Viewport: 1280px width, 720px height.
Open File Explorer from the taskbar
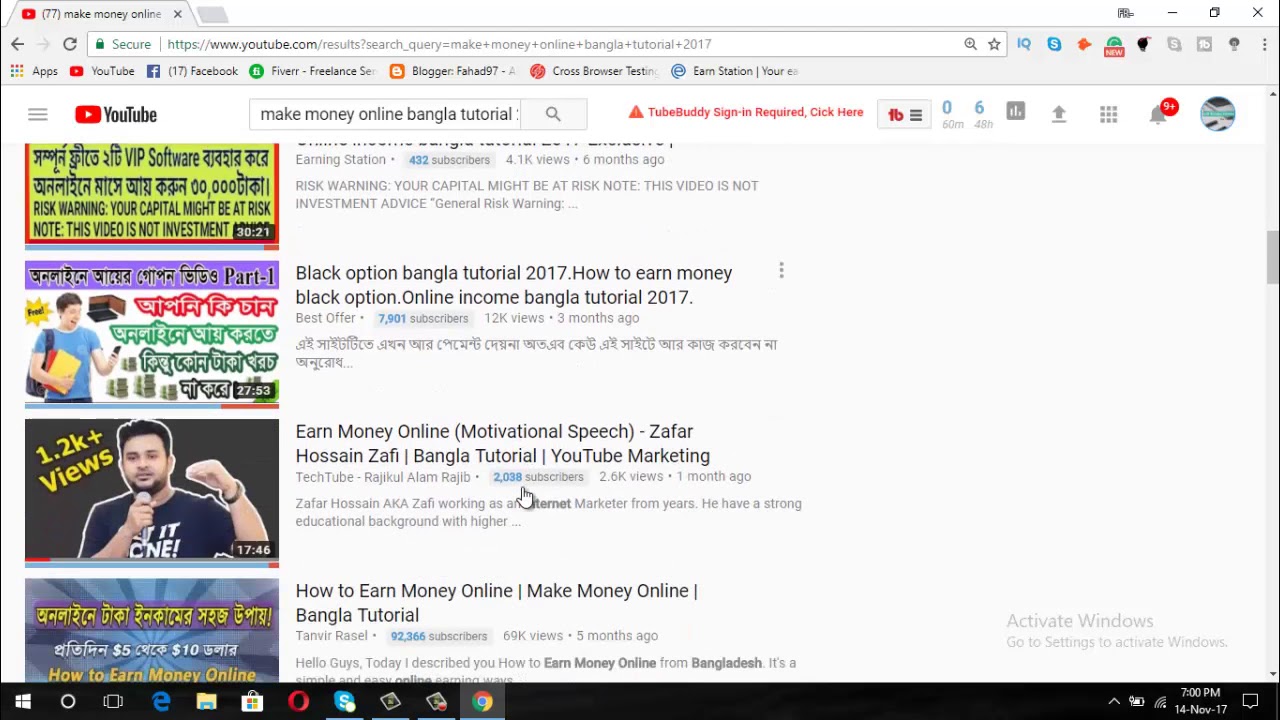click(206, 702)
